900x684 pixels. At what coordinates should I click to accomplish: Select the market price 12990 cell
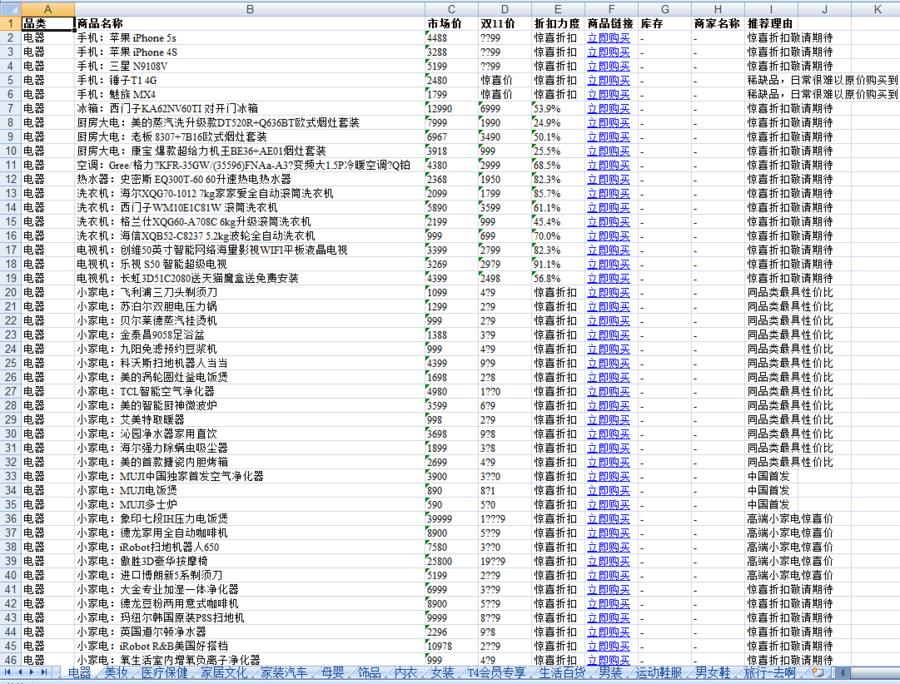click(452, 108)
